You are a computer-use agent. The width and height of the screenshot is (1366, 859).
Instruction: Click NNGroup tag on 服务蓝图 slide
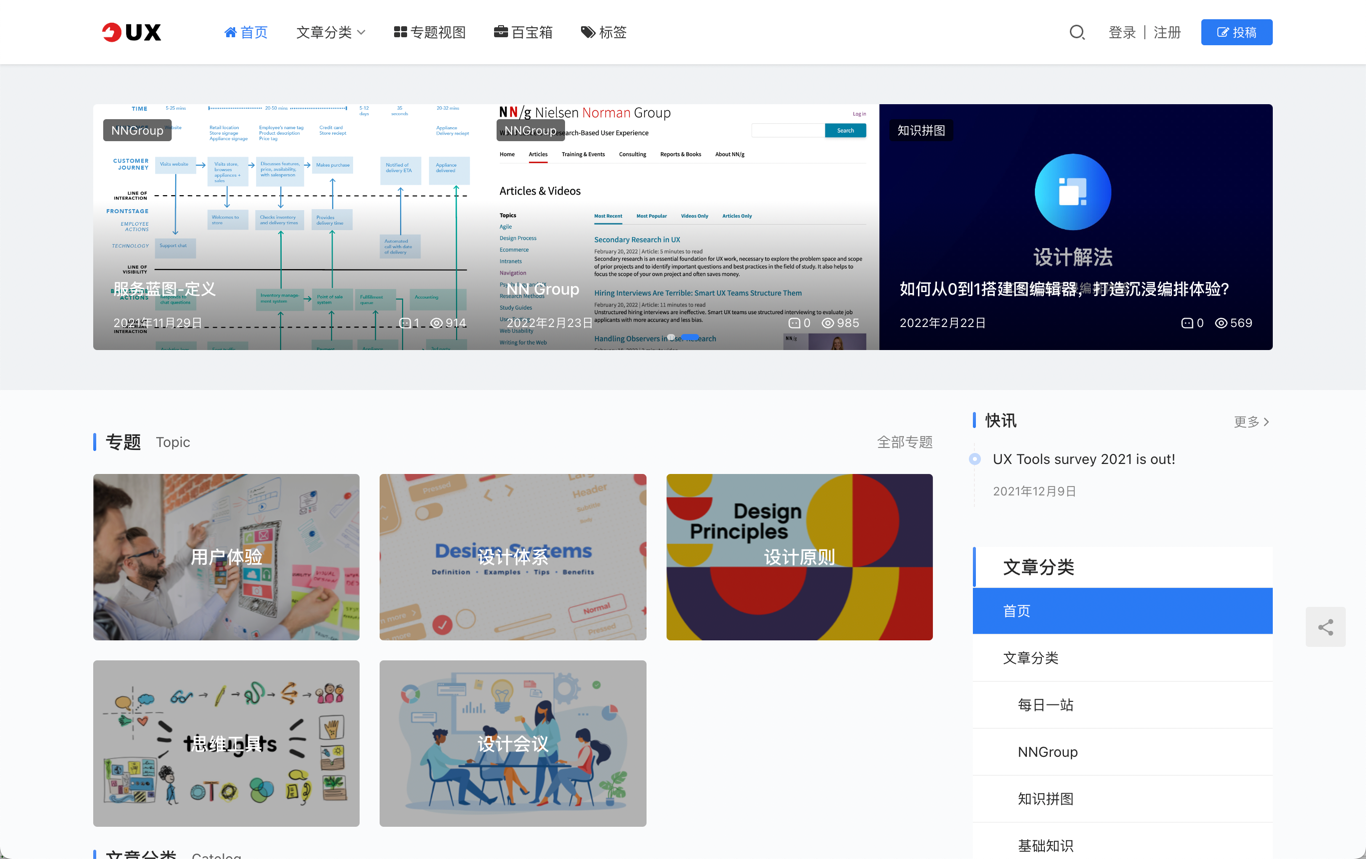[137, 130]
